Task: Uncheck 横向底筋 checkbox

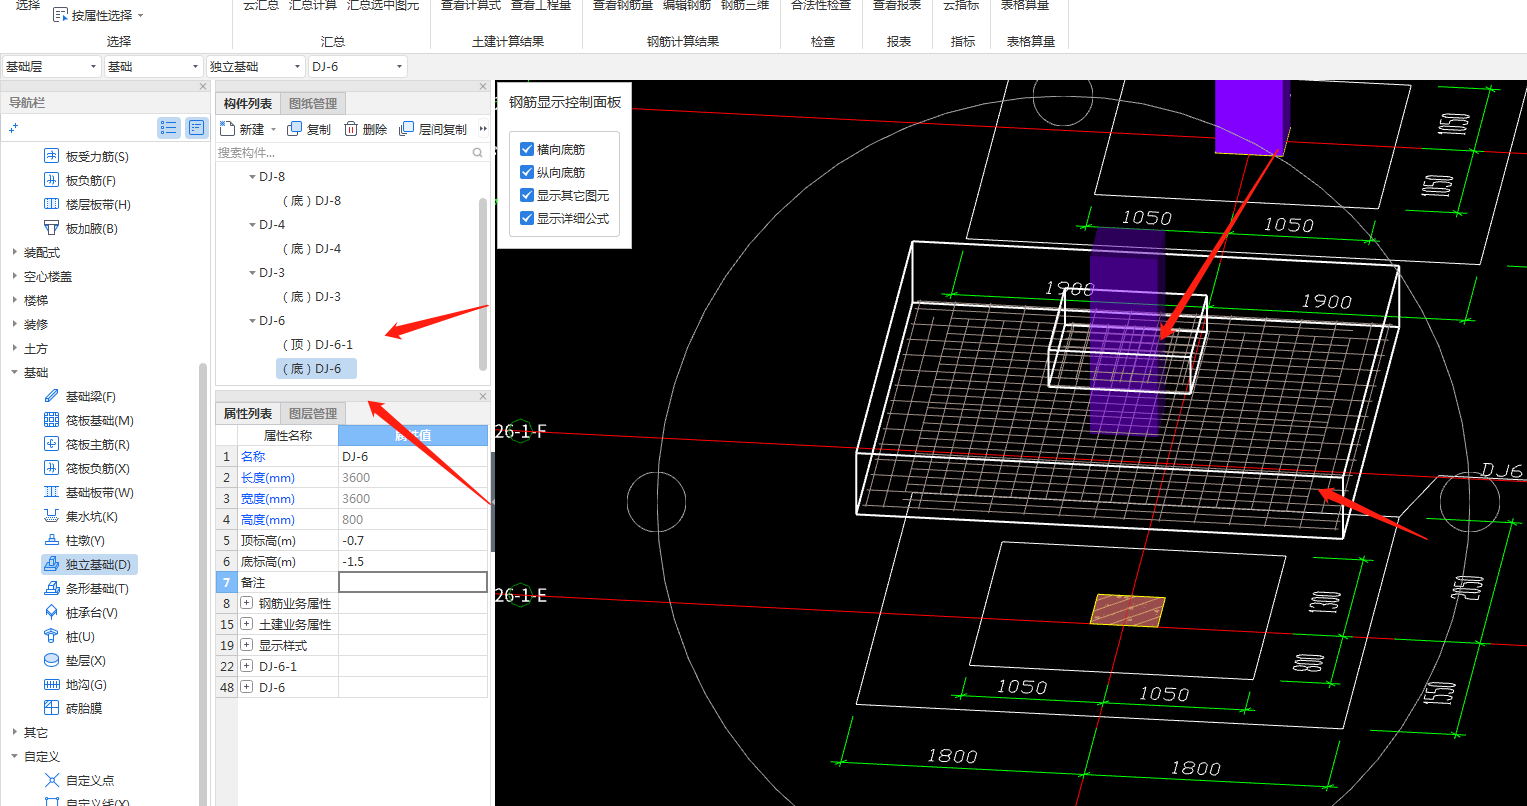Action: 527,149
